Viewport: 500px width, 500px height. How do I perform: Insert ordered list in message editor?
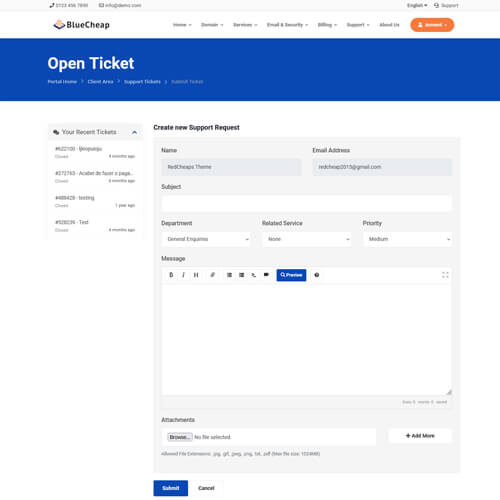[242, 275]
